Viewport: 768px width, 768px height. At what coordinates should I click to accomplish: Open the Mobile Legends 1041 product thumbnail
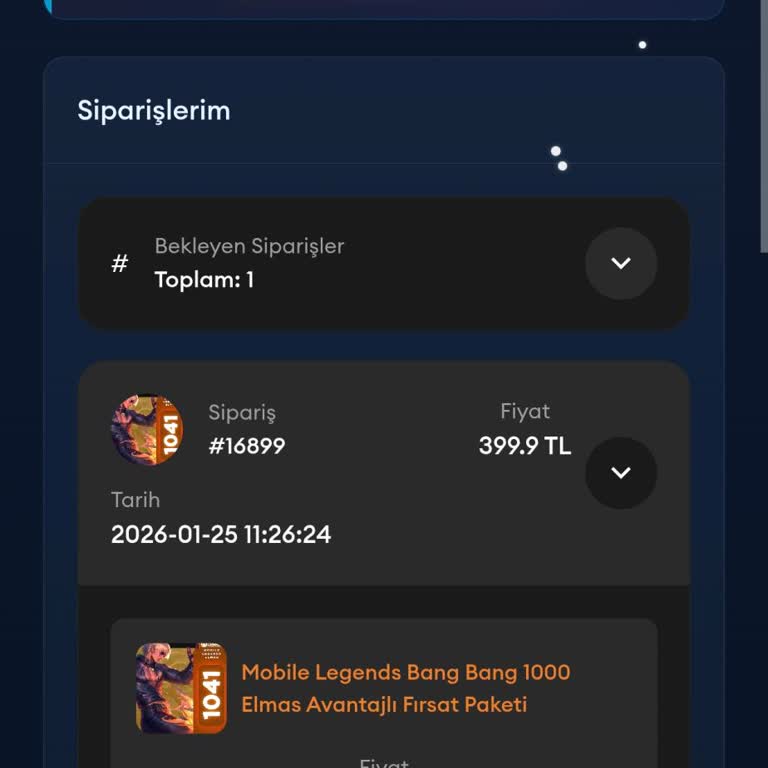[x=181, y=688]
